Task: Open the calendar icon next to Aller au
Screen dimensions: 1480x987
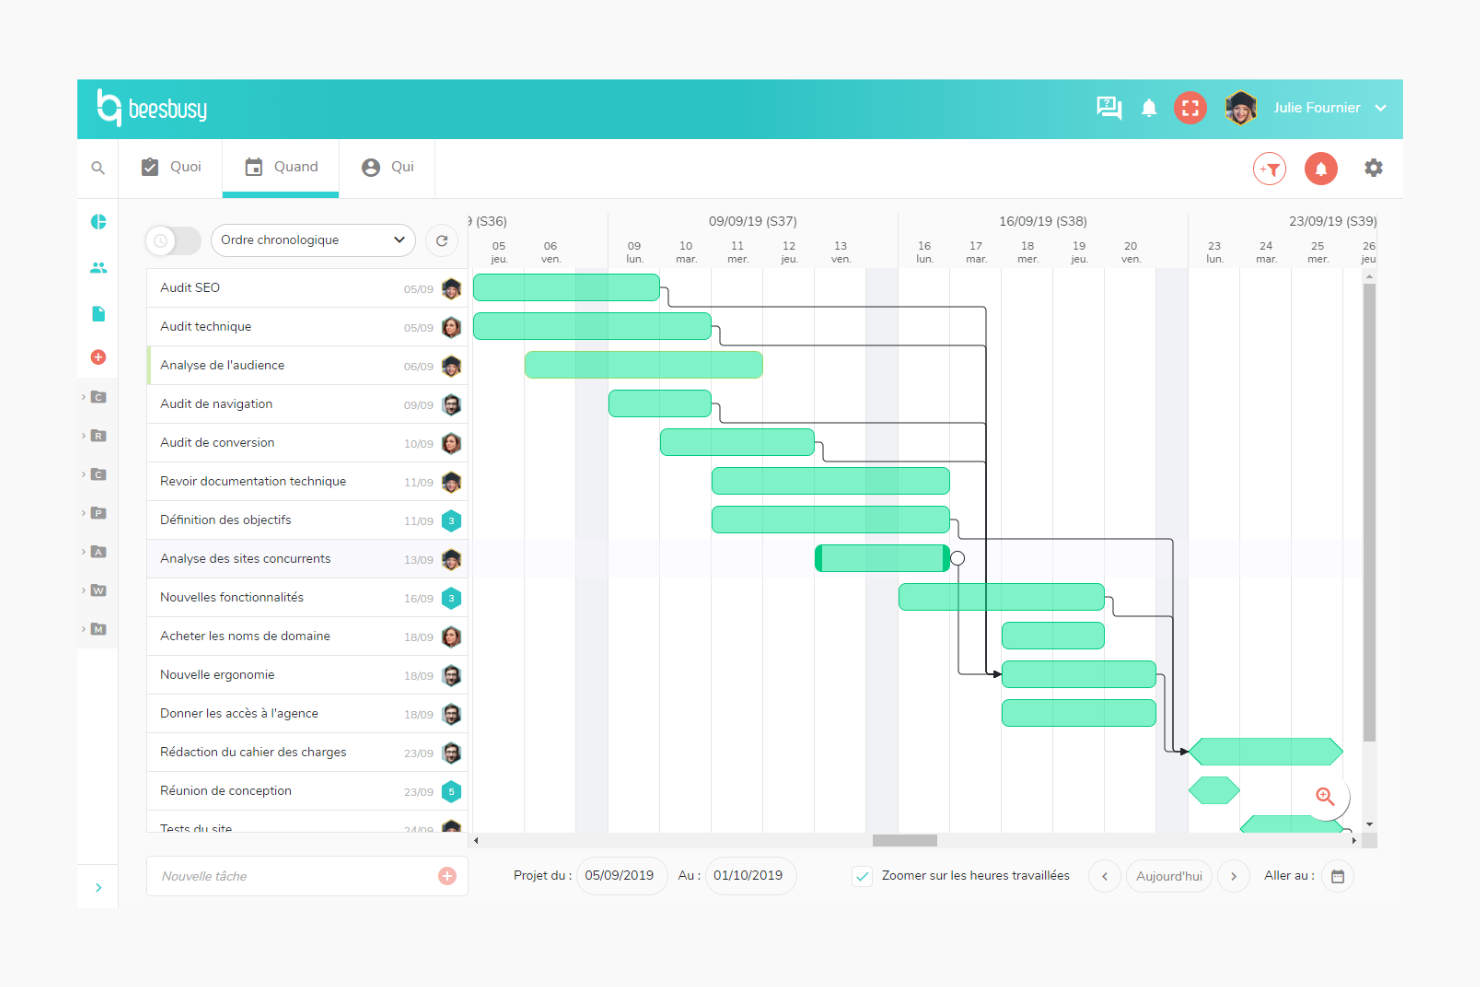Action: pos(1337,876)
